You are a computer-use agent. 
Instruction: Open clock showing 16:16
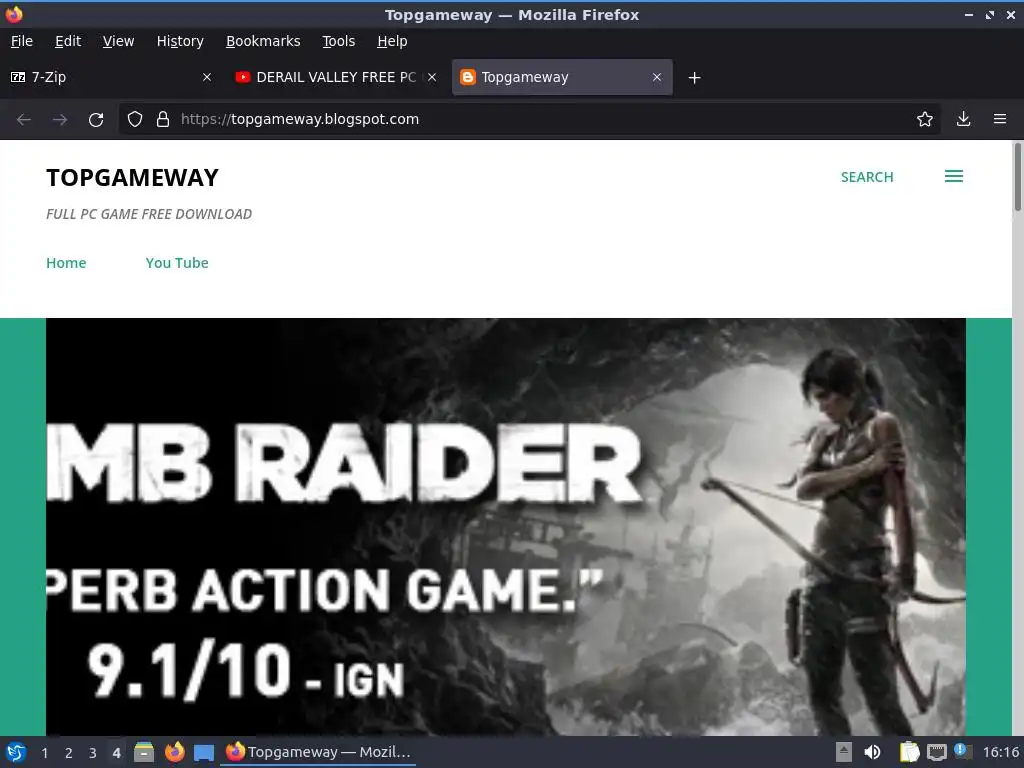coord(1000,752)
